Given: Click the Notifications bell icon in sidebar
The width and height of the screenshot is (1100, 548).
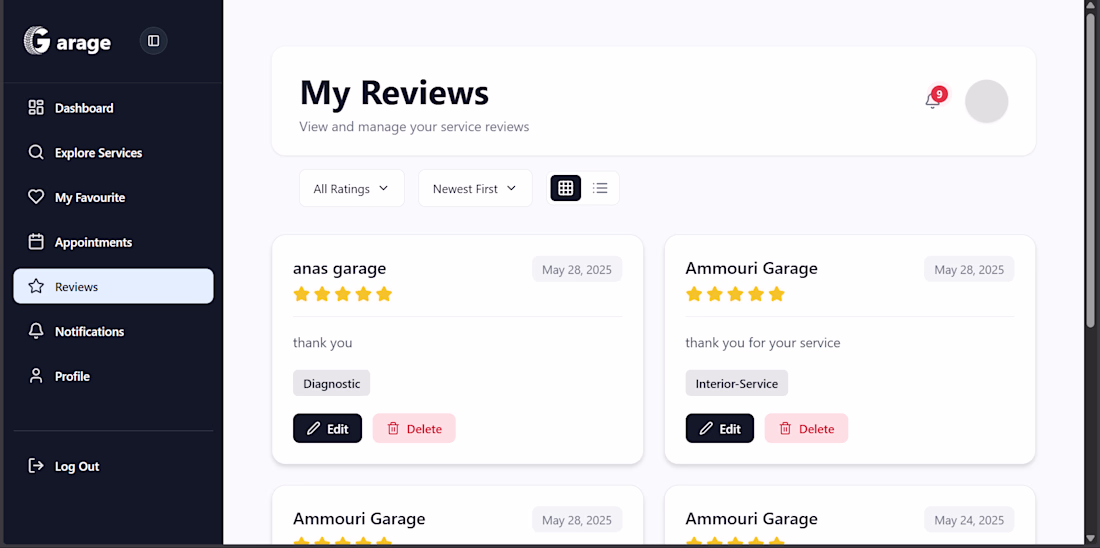Looking at the screenshot, I should pos(36,331).
